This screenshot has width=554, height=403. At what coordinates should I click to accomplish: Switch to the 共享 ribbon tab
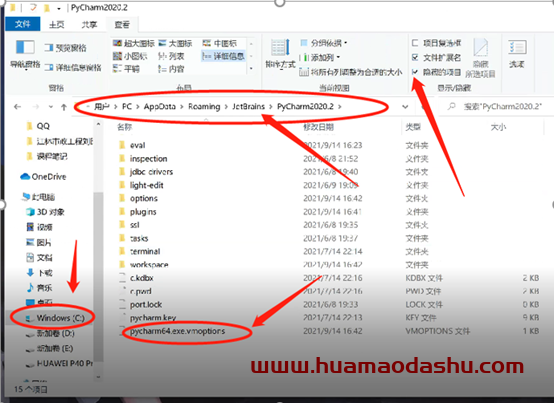[89, 24]
